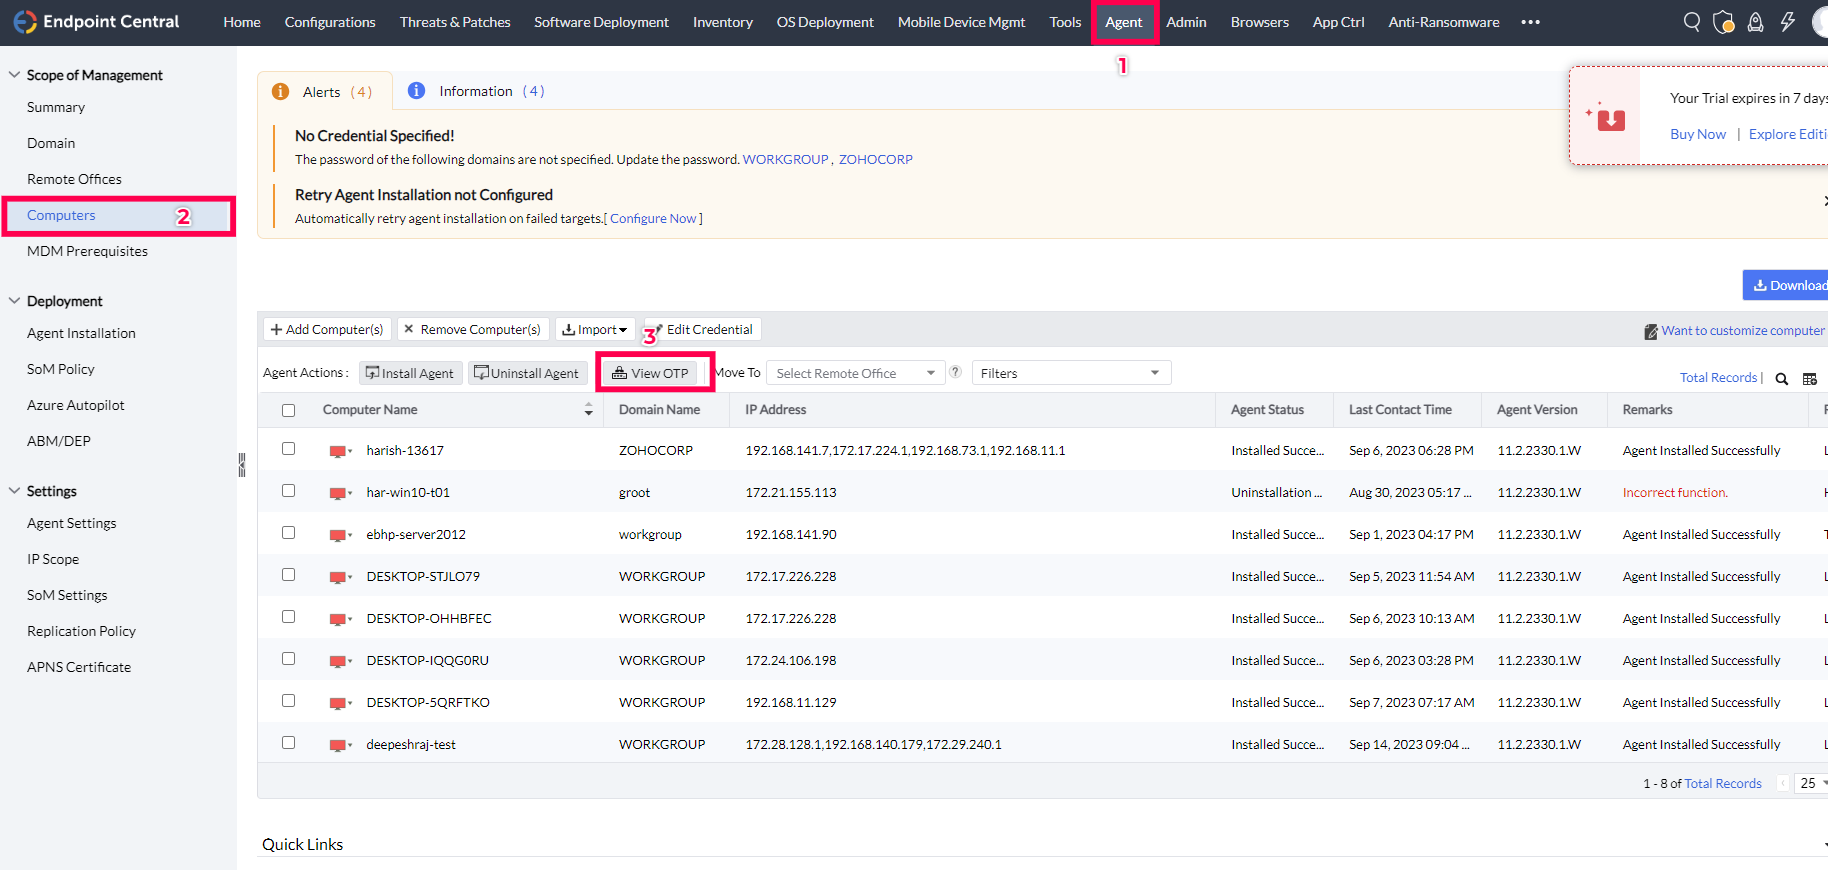Screen dimensions: 1828x870
Task: Check the ebhp-server2012 row checkbox
Action: pos(289,533)
